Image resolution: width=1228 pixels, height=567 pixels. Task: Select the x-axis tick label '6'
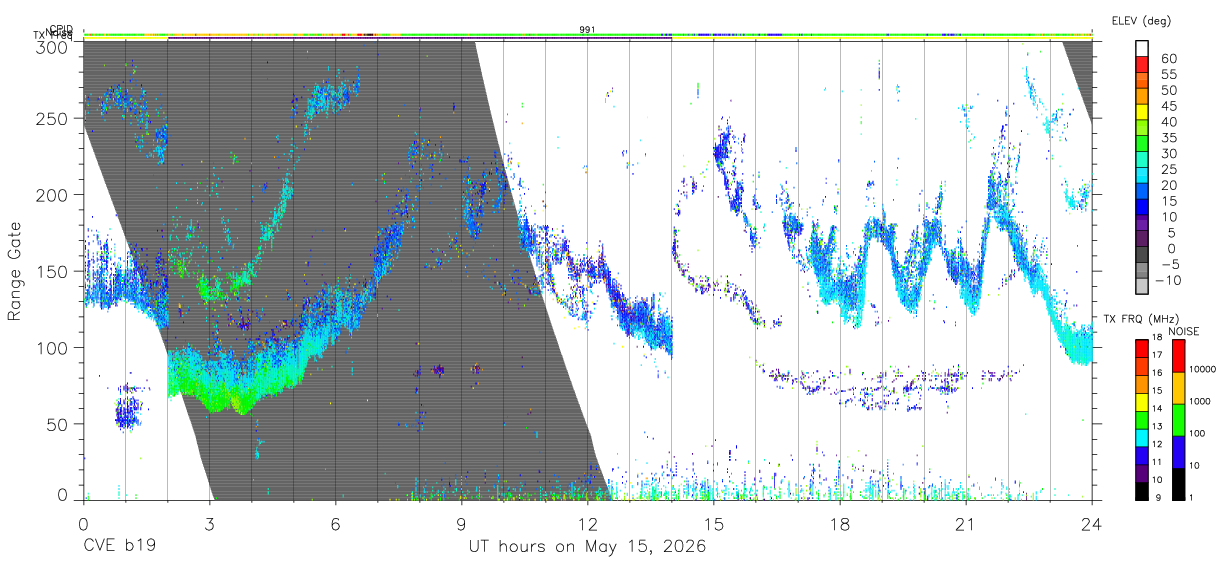335,524
